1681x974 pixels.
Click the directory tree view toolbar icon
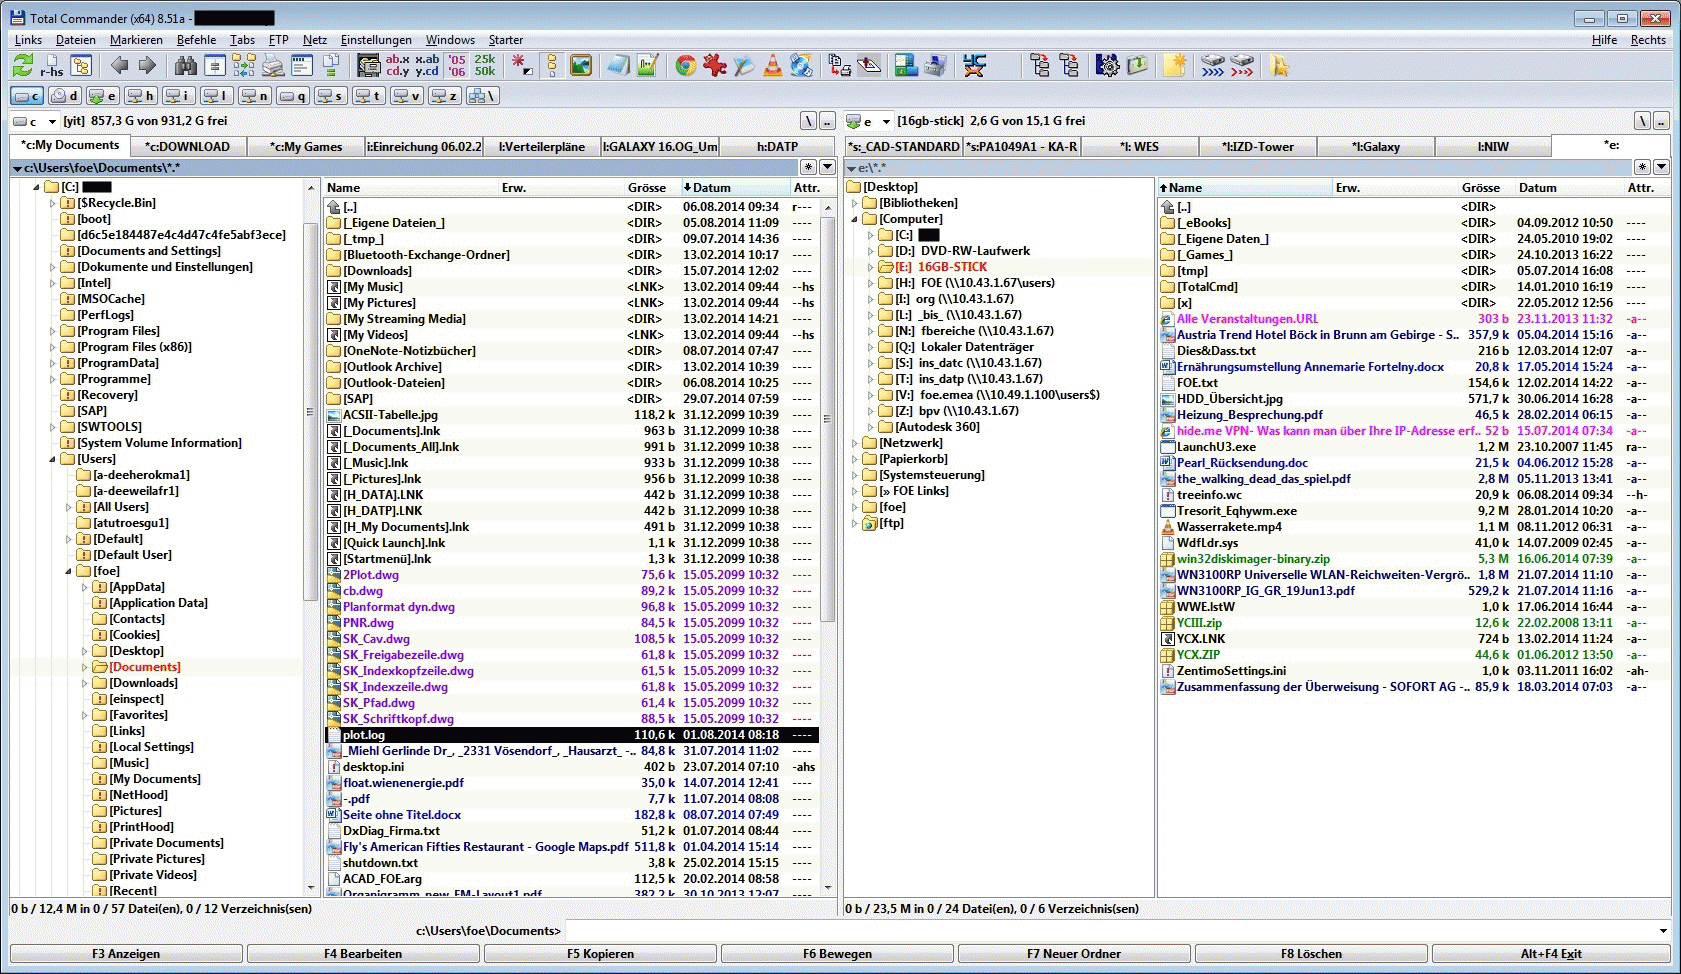81,66
